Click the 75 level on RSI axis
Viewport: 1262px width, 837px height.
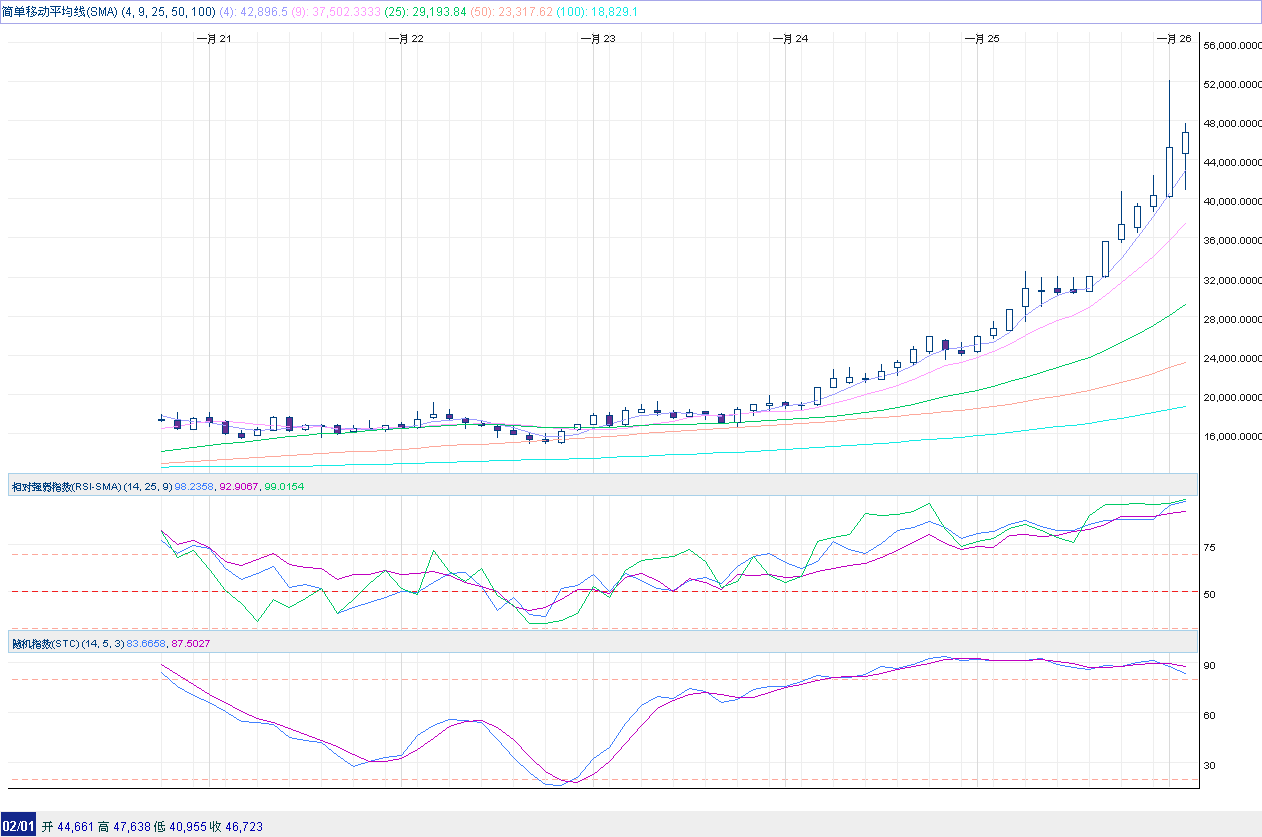tap(1209, 548)
